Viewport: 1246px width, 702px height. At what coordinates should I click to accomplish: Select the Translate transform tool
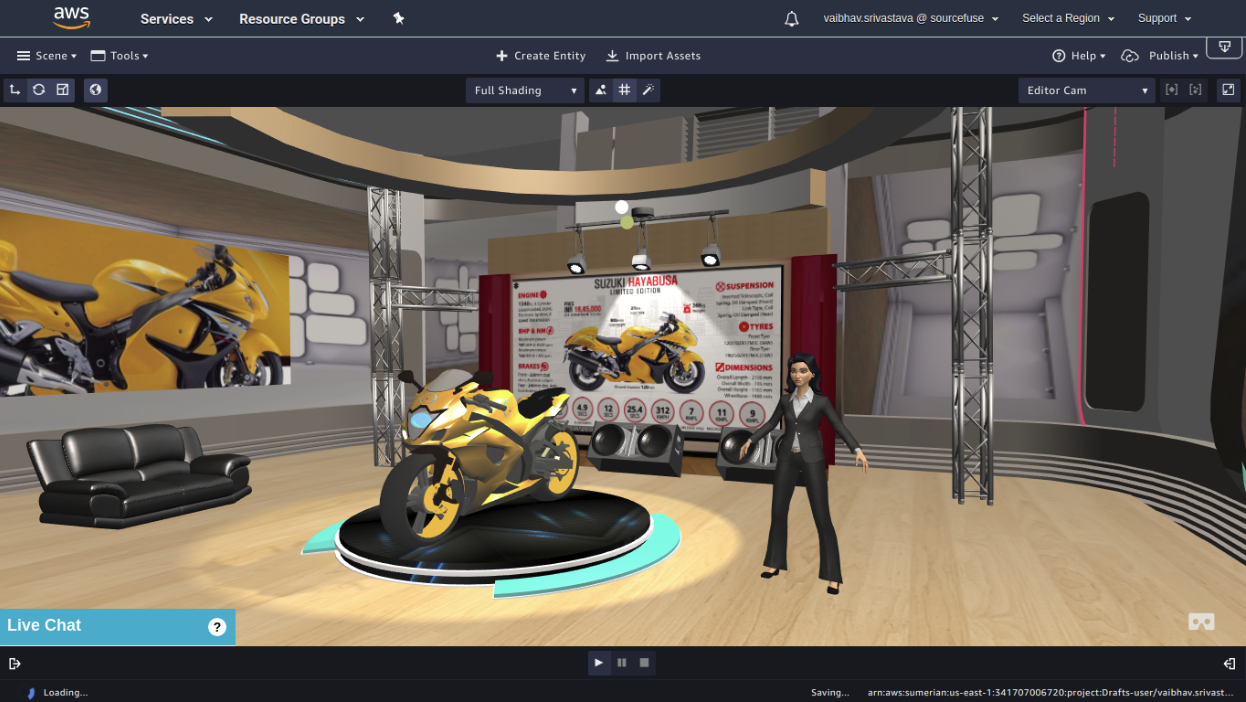(x=15, y=90)
